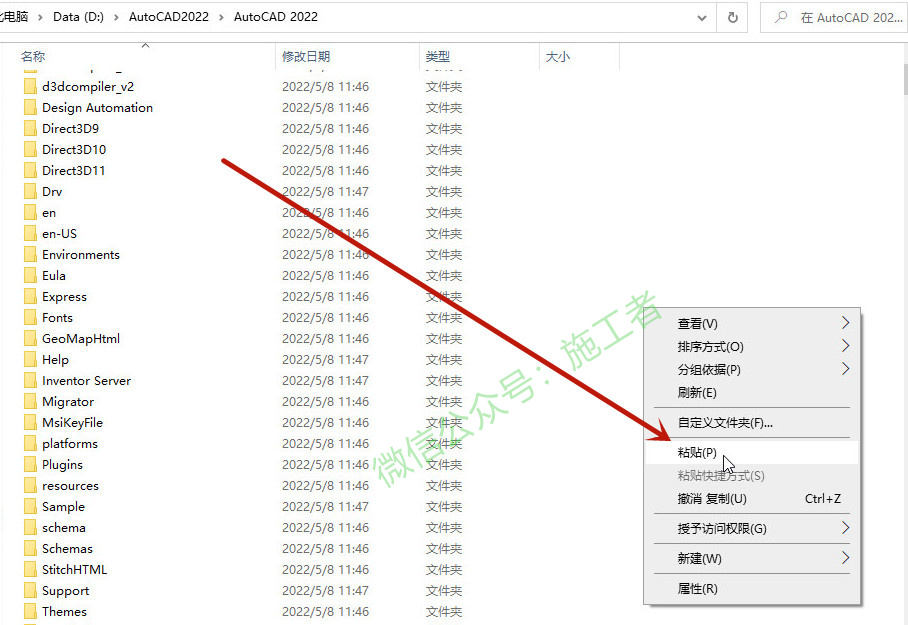908x625 pixels.
Task: Click the d3dcompiler_v2 folder icon
Action: point(31,87)
